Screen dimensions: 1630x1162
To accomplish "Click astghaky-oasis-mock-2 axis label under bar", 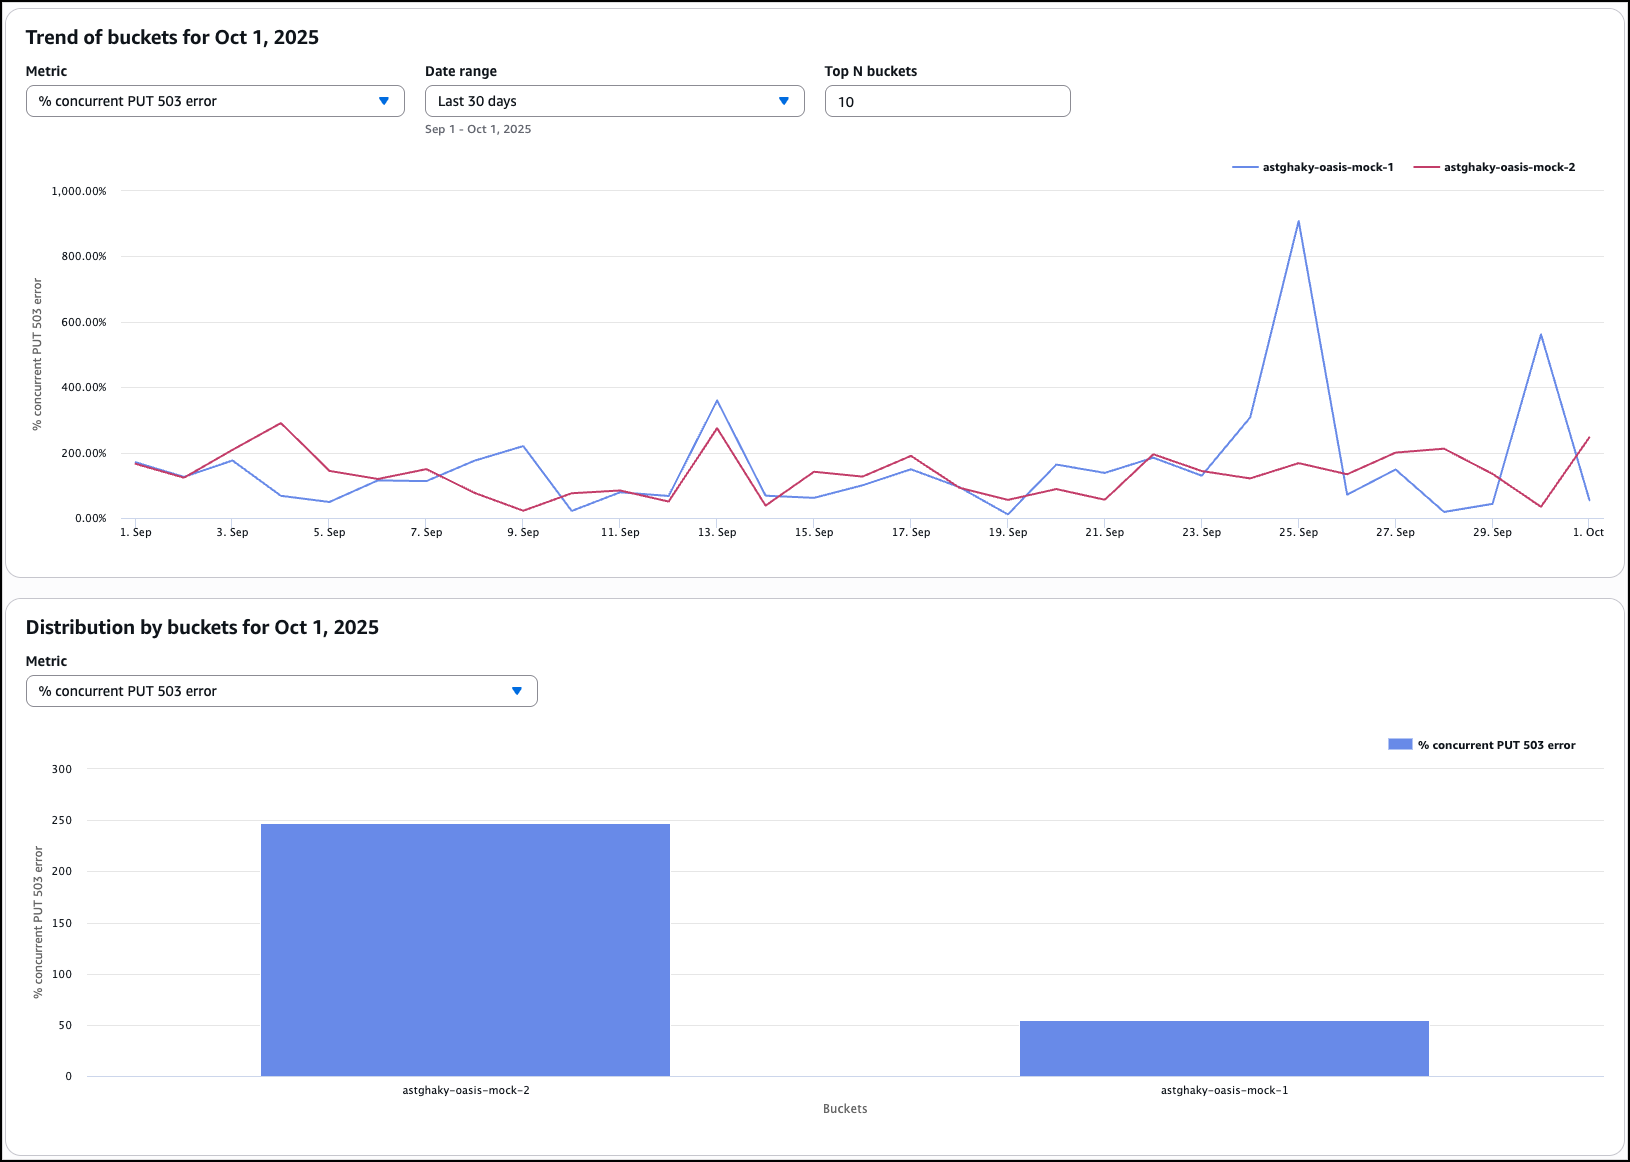I will pos(466,1090).
